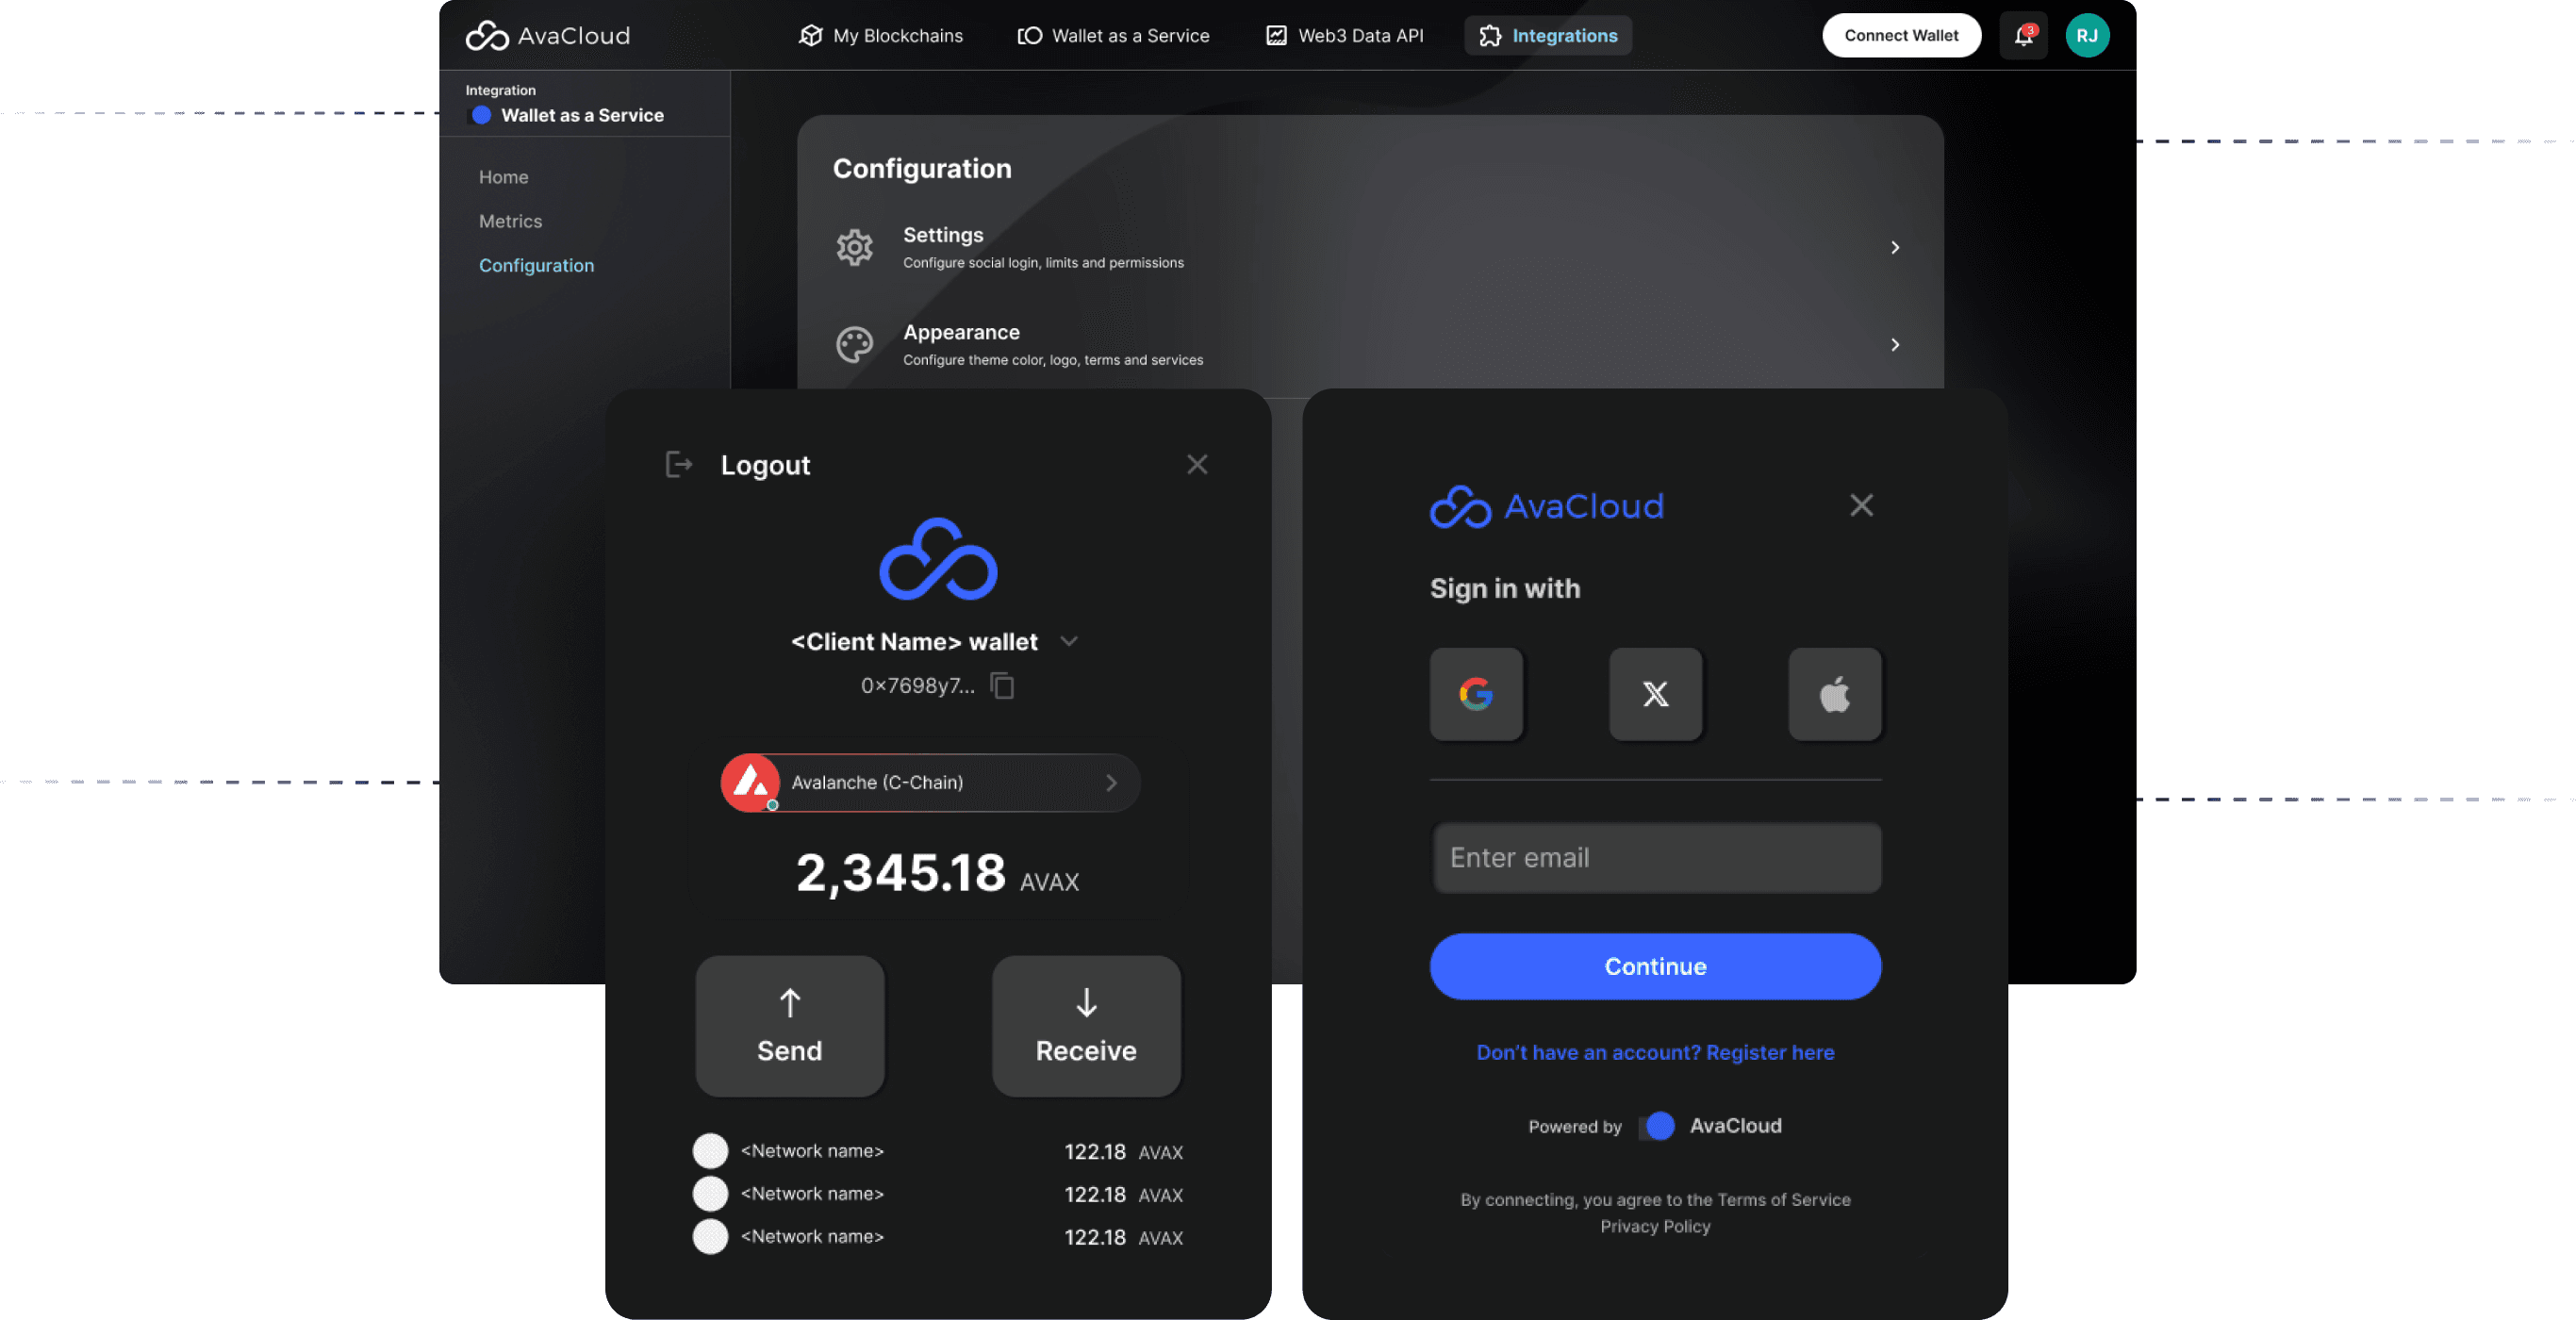The width and height of the screenshot is (2576, 1320).
Task: Sign in with Google icon
Action: point(1476,694)
